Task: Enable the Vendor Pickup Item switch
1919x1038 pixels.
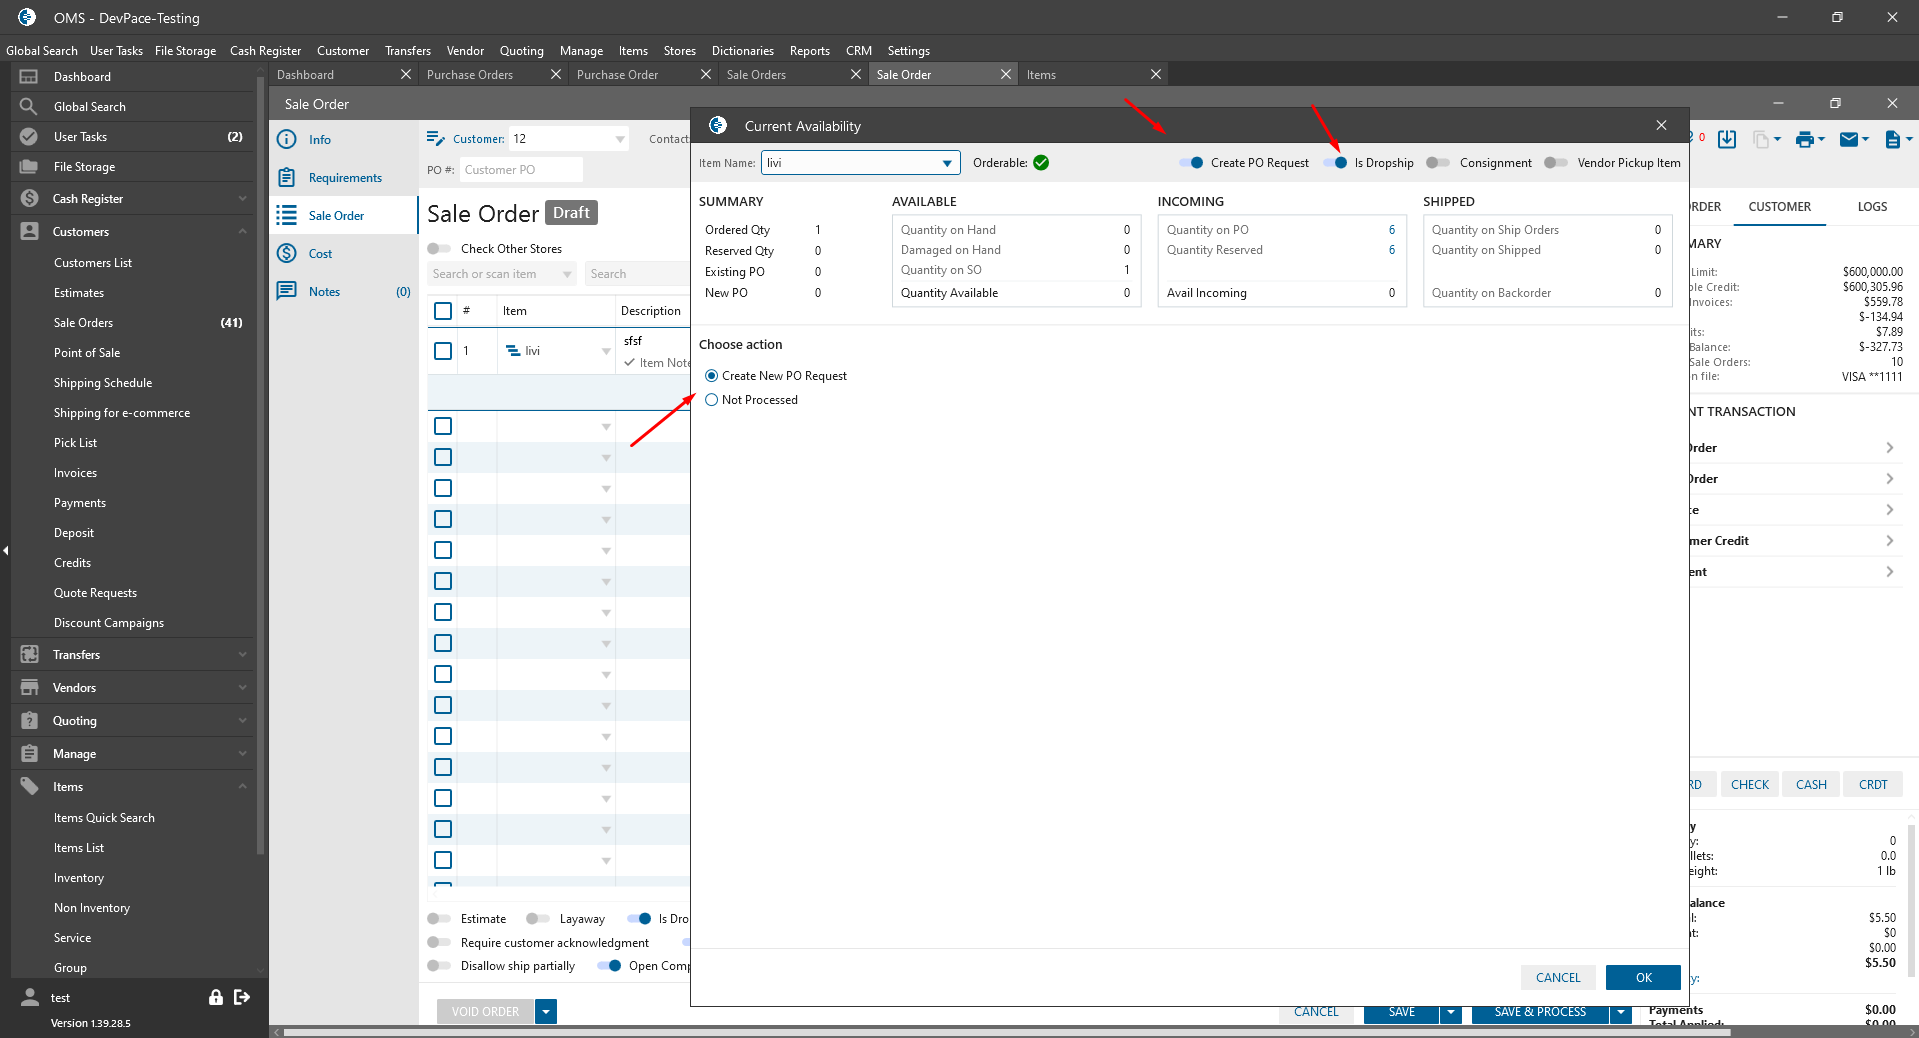Action: [1556, 163]
